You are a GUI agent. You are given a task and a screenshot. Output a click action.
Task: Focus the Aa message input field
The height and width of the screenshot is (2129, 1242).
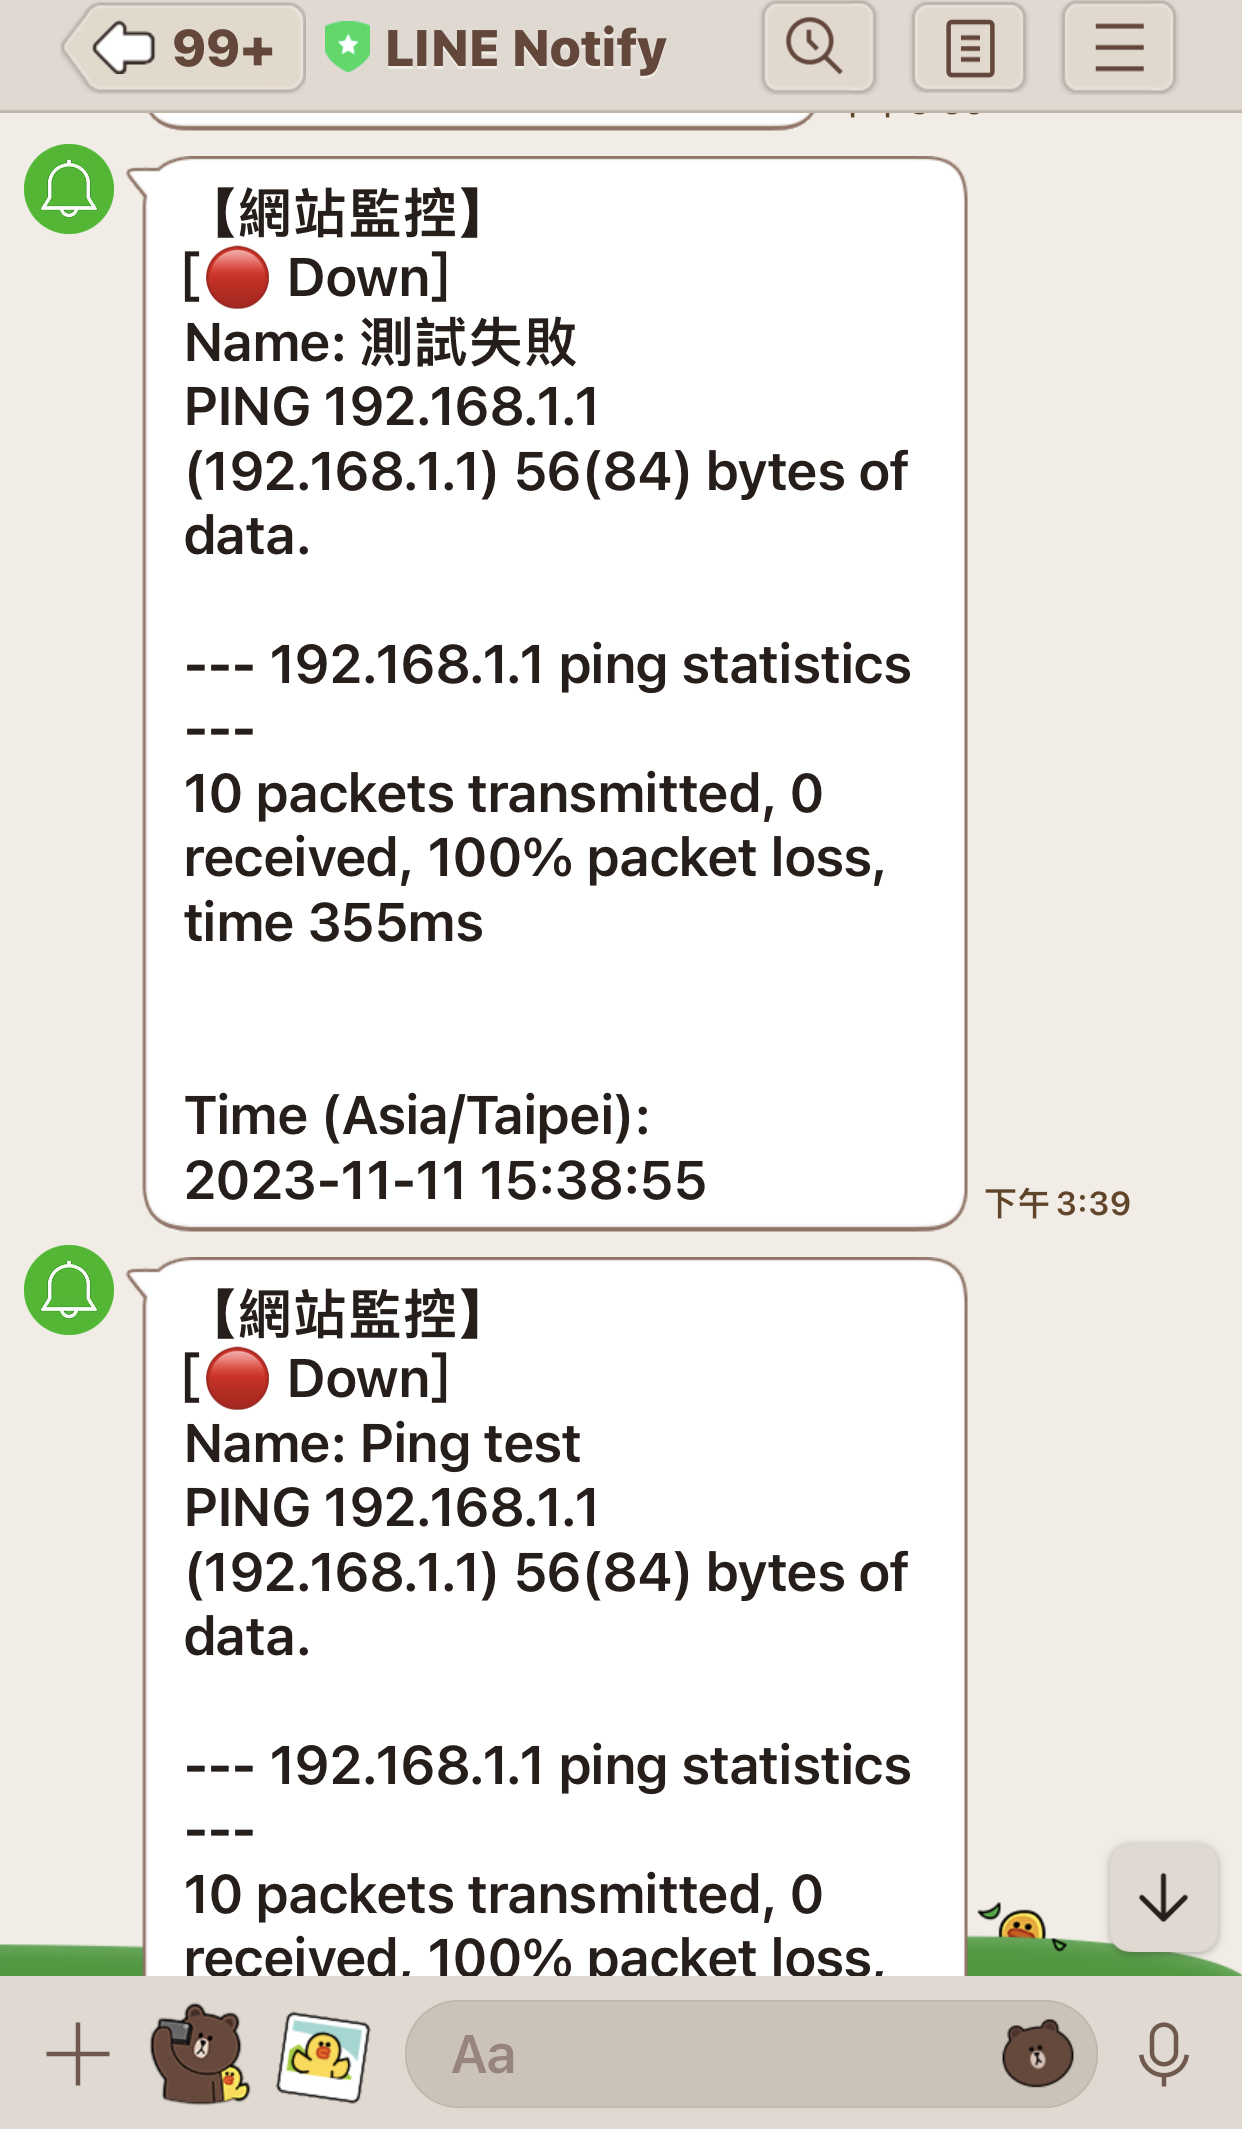click(x=700, y=2055)
